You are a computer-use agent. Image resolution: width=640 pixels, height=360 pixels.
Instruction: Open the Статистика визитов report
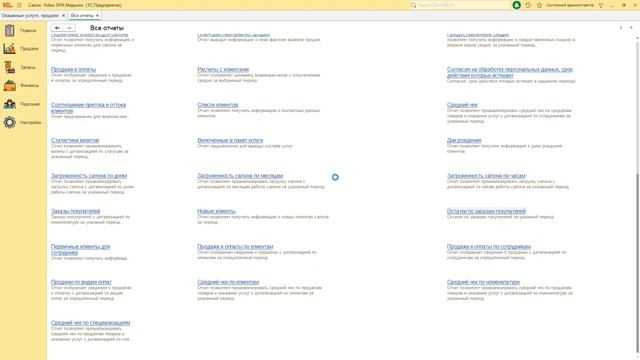point(75,140)
